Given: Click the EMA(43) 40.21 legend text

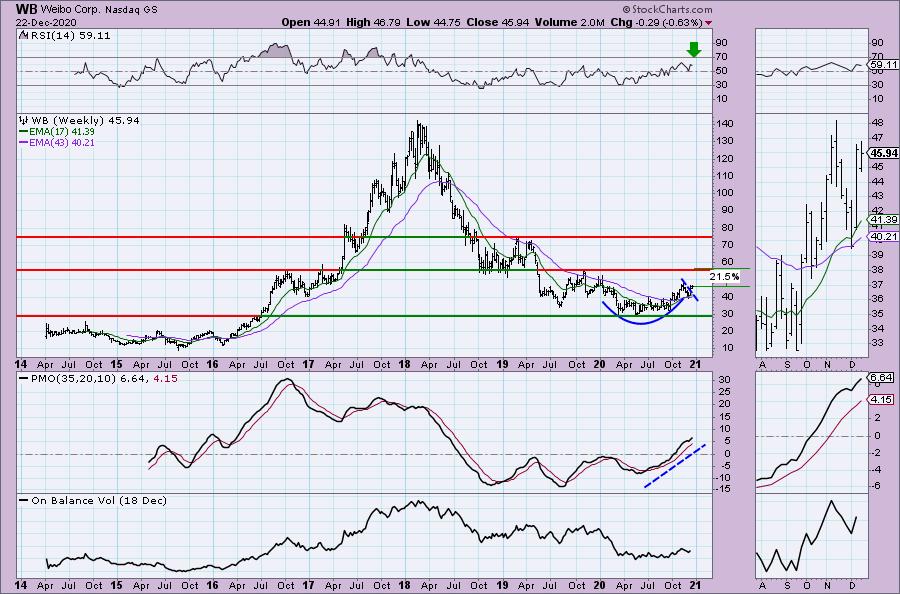Looking at the screenshot, I should [61, 142].
